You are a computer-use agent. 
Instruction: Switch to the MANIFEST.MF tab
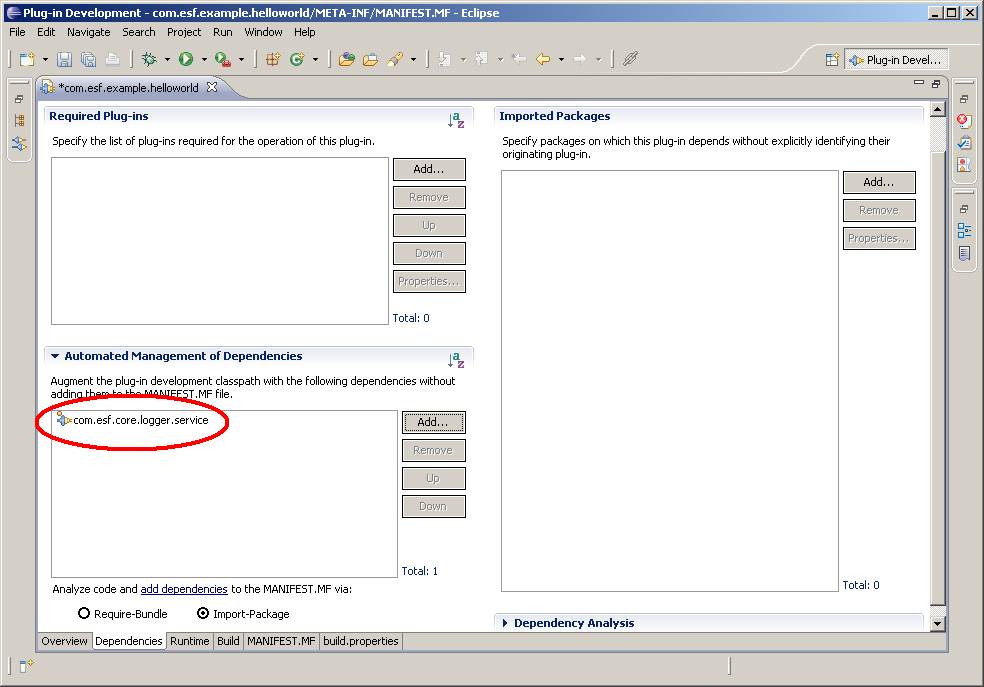281,641
